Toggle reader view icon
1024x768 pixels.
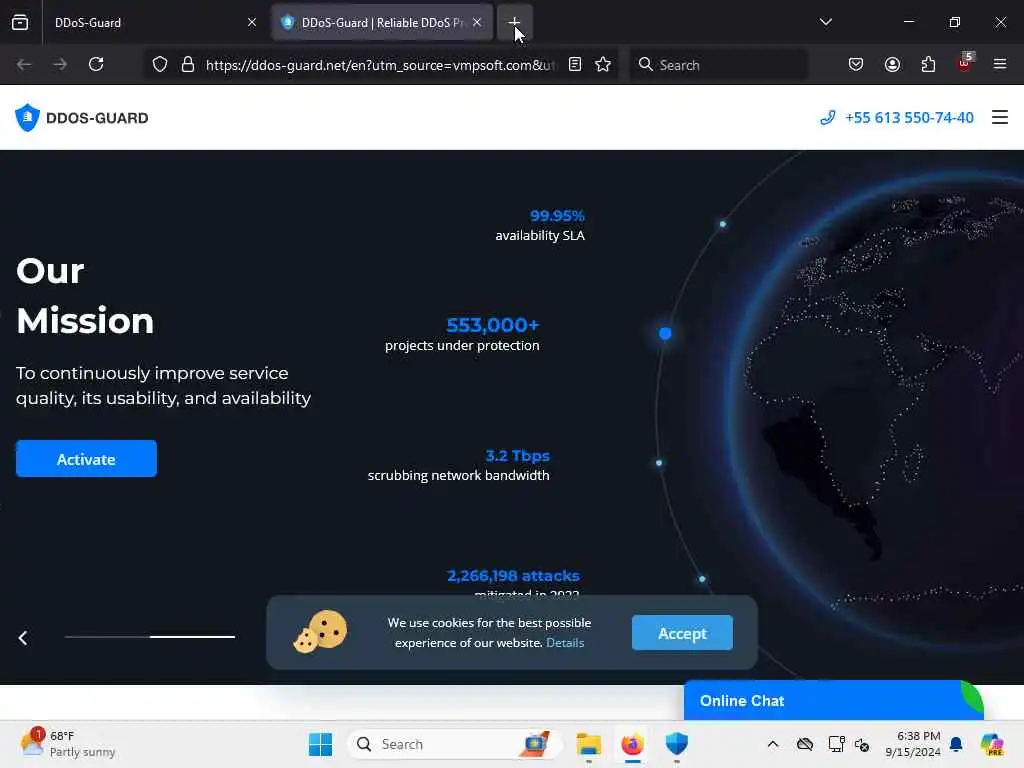tap(575, 65)
